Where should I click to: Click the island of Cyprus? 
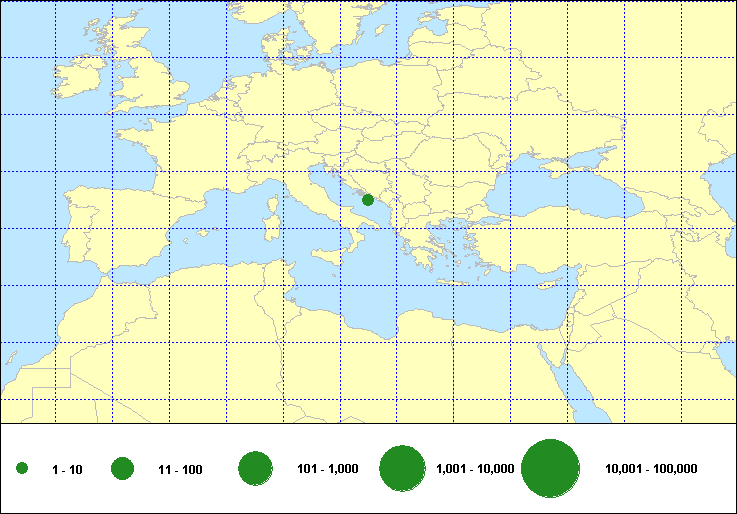[x=548, y=285]
